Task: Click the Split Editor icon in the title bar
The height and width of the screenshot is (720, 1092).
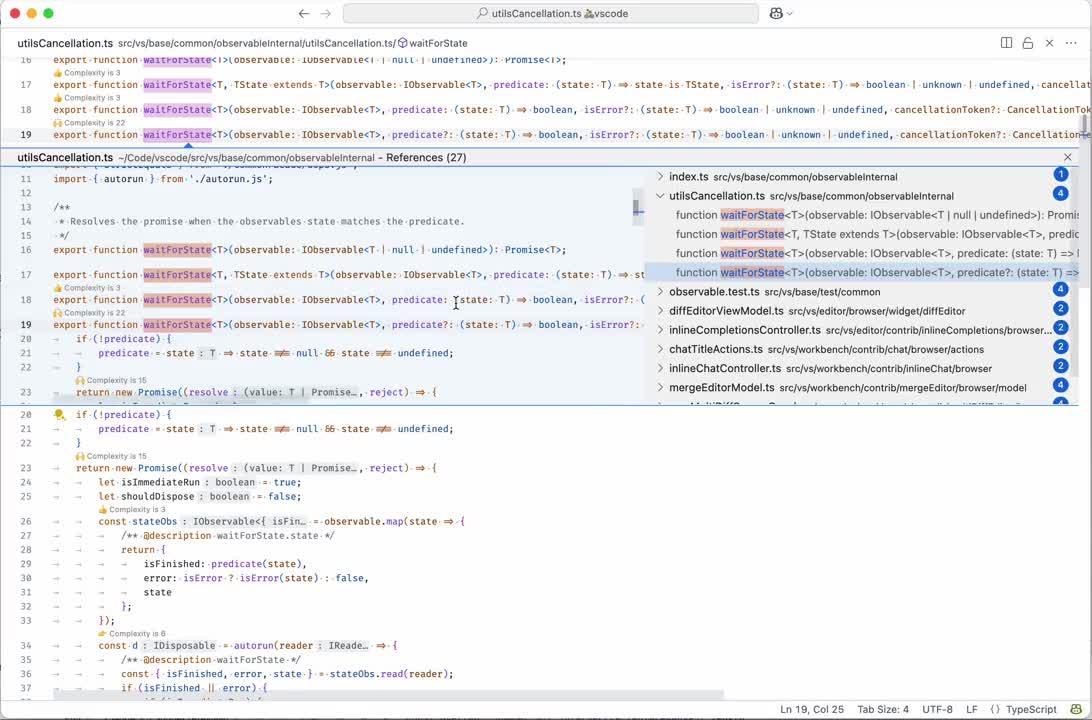Action: (1006, 43)
